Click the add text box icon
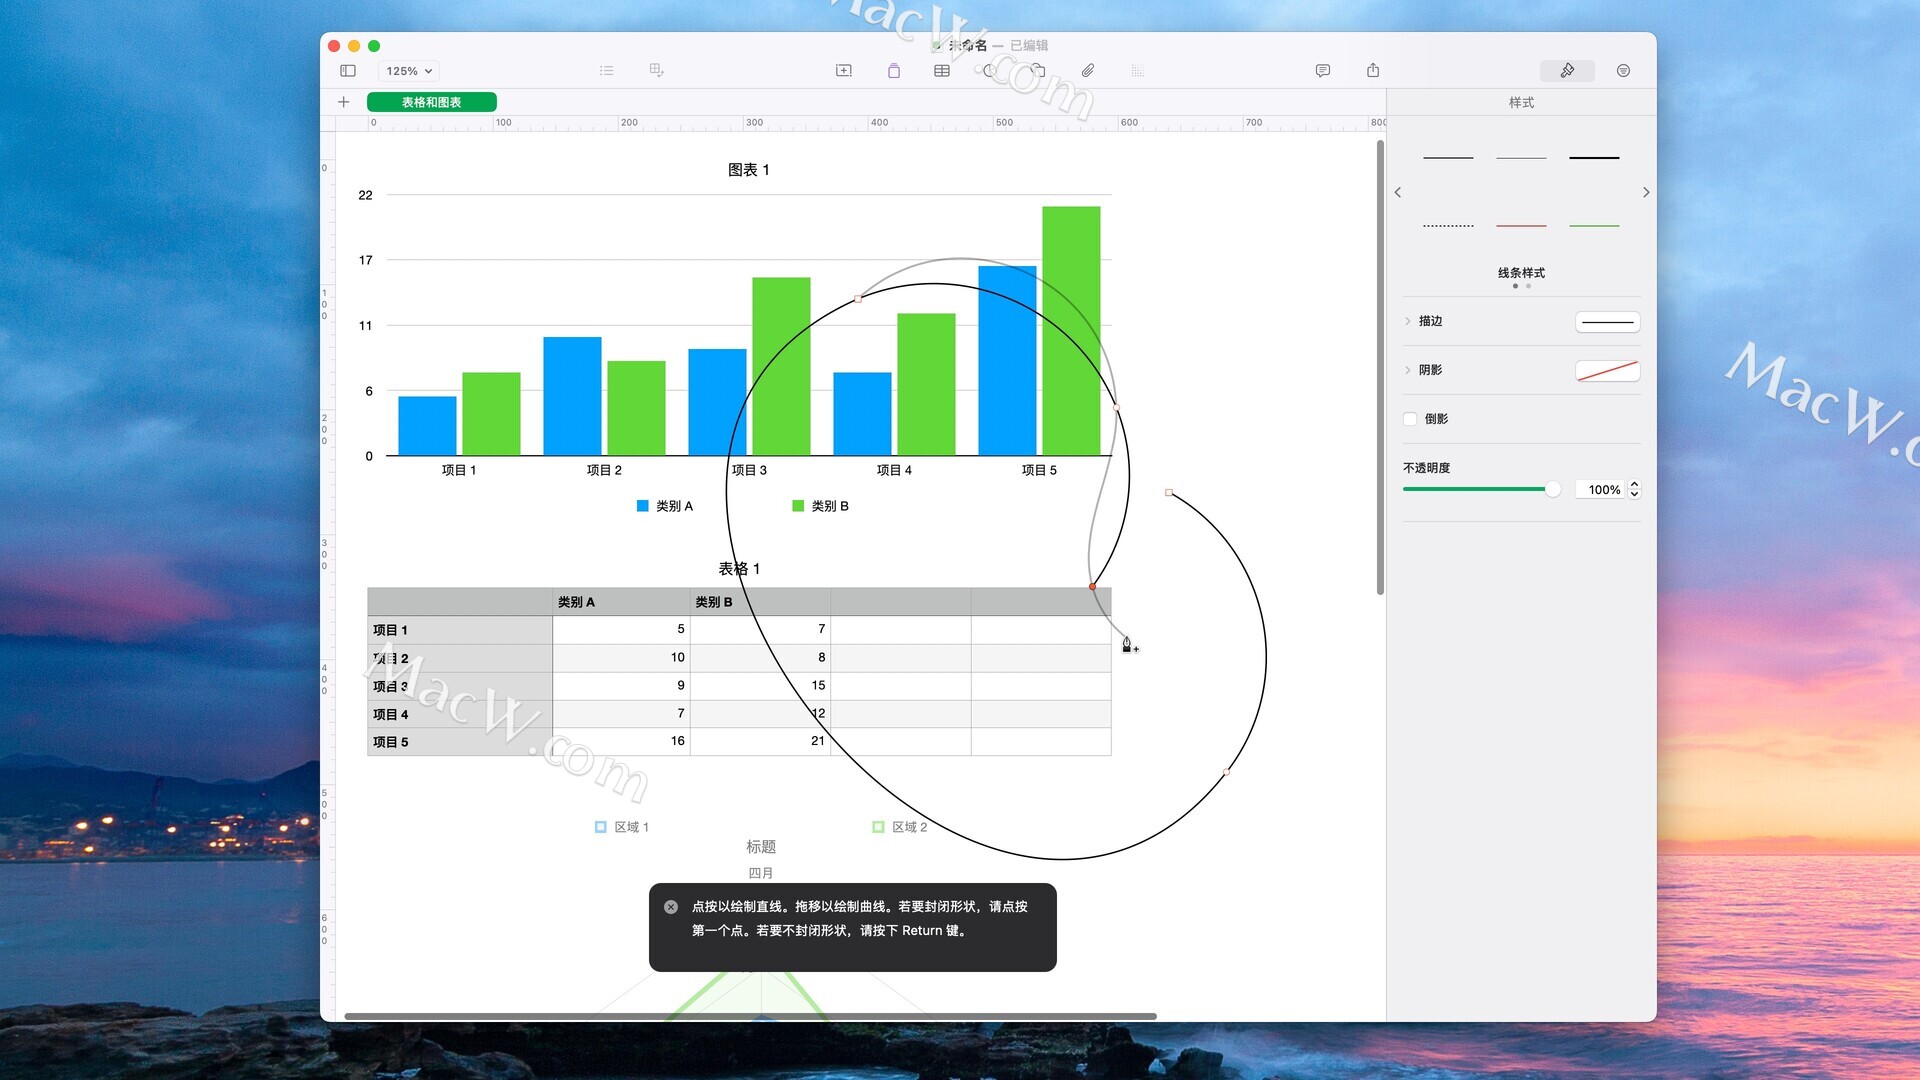1920x1080 pixels. tap(844, 71)
